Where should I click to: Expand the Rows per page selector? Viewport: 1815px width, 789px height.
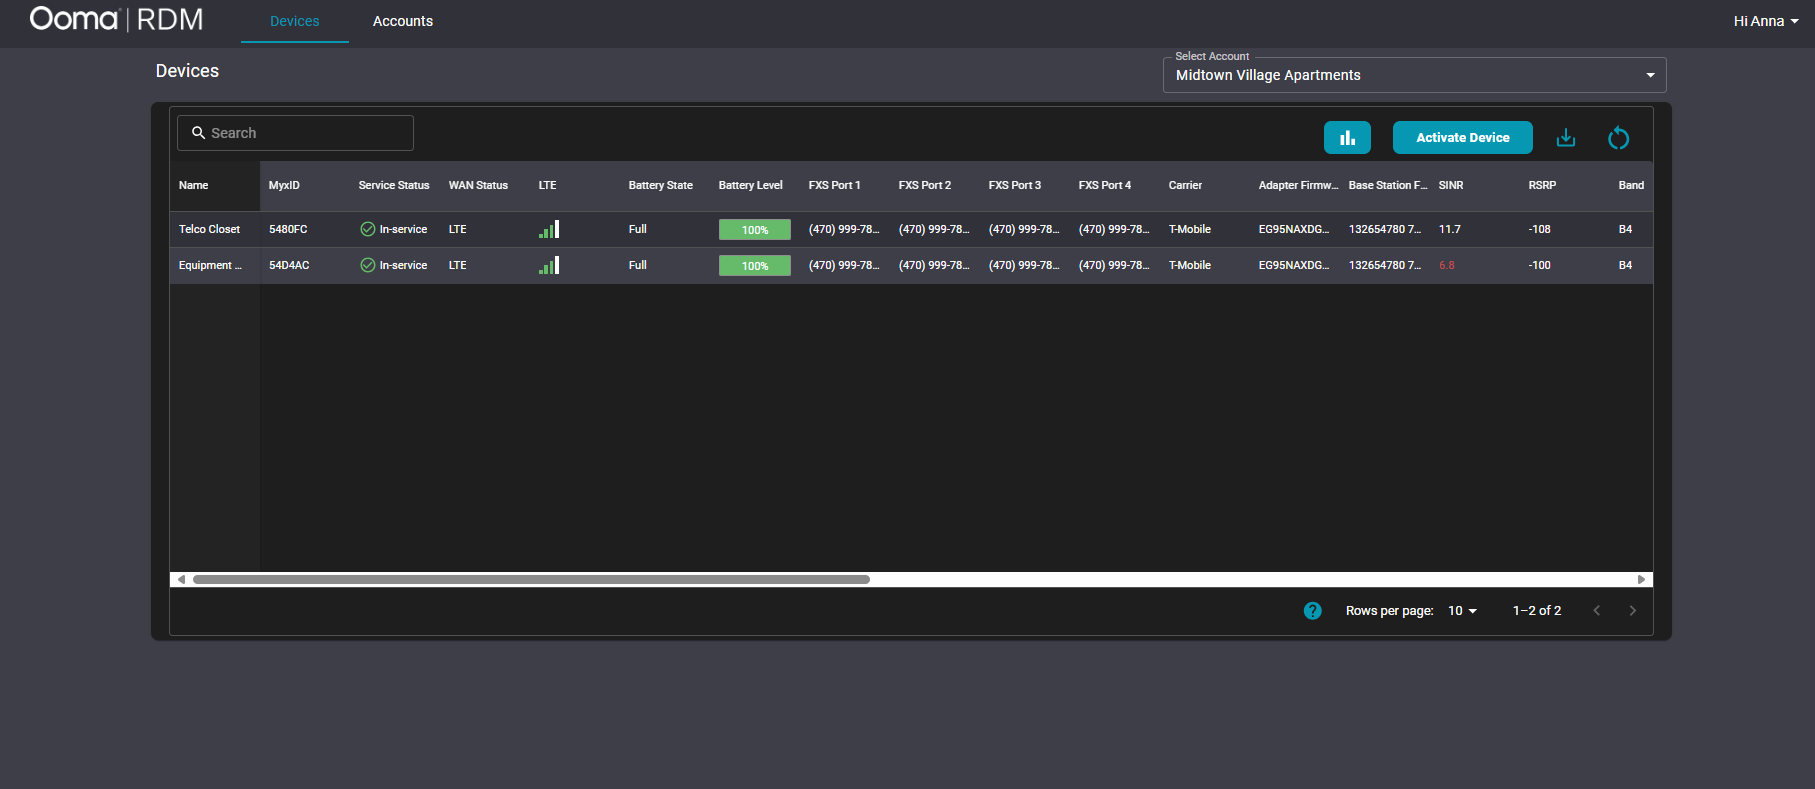coord(1462,611)
